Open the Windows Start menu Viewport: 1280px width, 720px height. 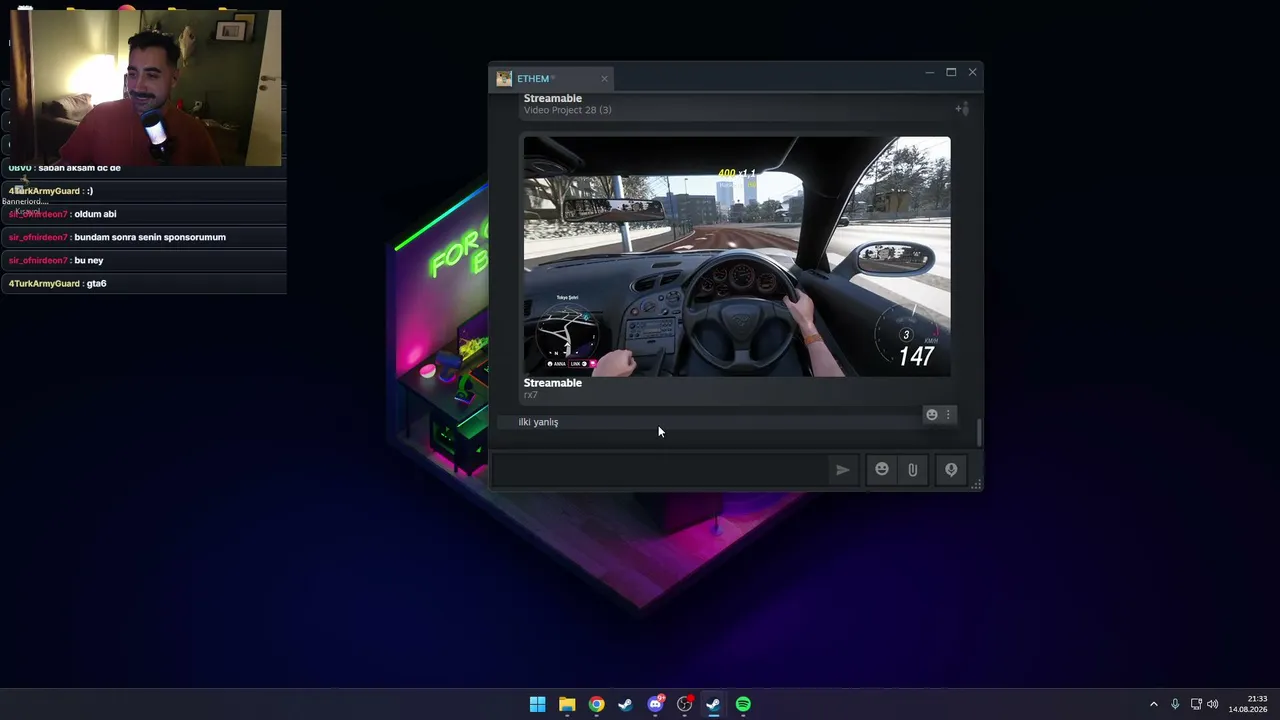537,704
